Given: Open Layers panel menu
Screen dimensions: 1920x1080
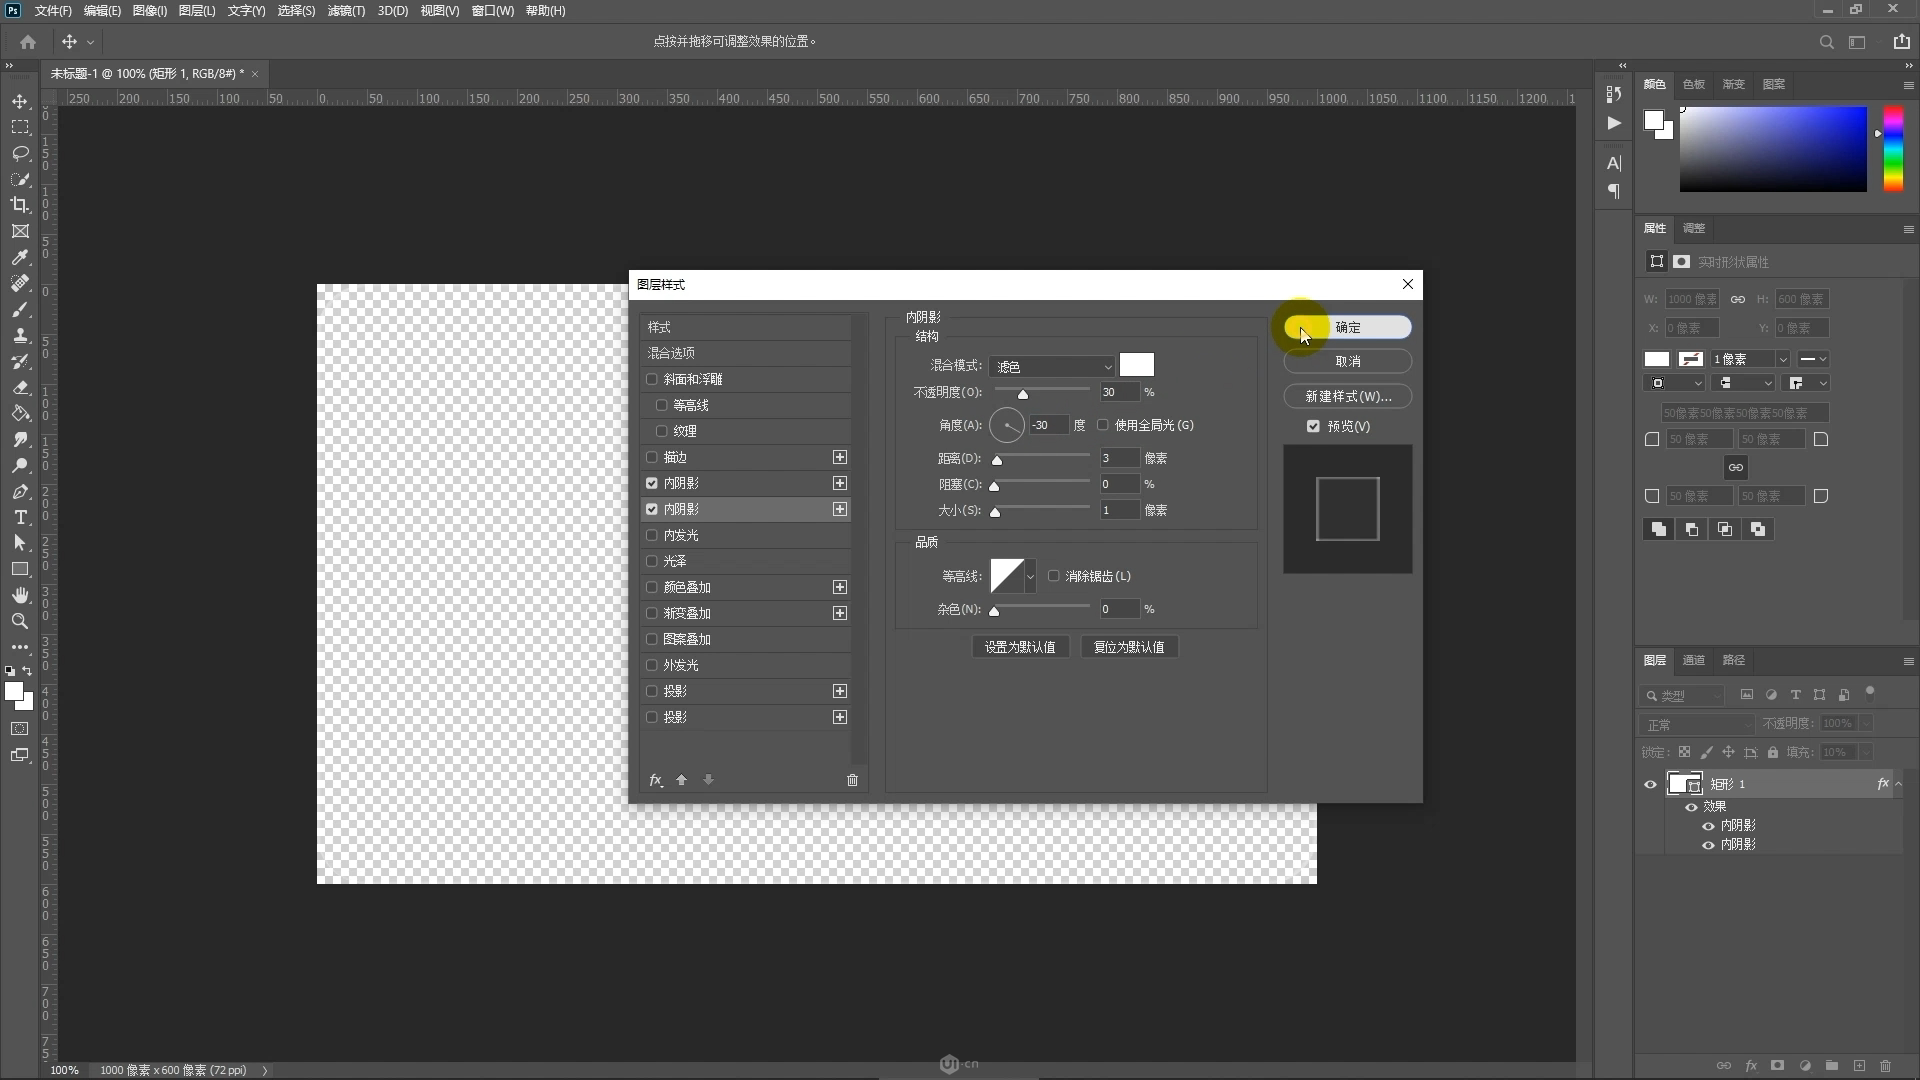Looking at the screenshot, I should tap(1908, 661).
